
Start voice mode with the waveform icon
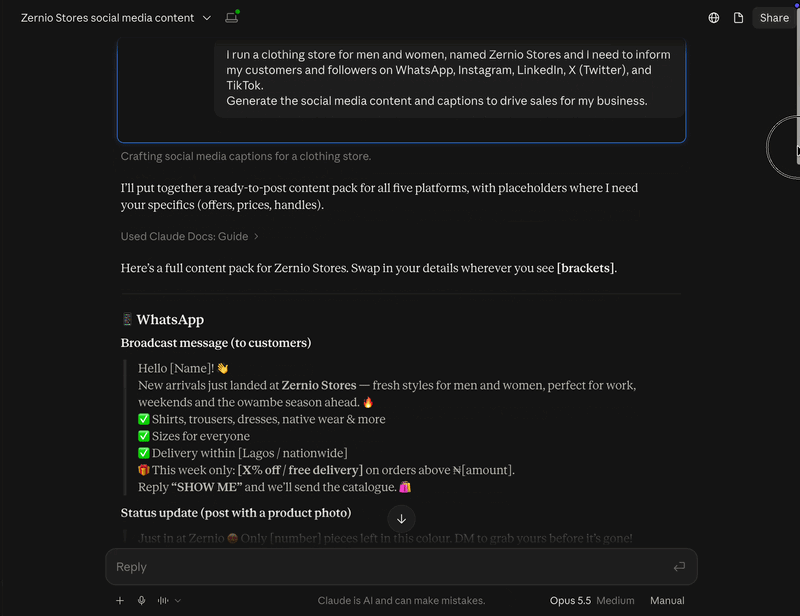(x=163, y=601)
